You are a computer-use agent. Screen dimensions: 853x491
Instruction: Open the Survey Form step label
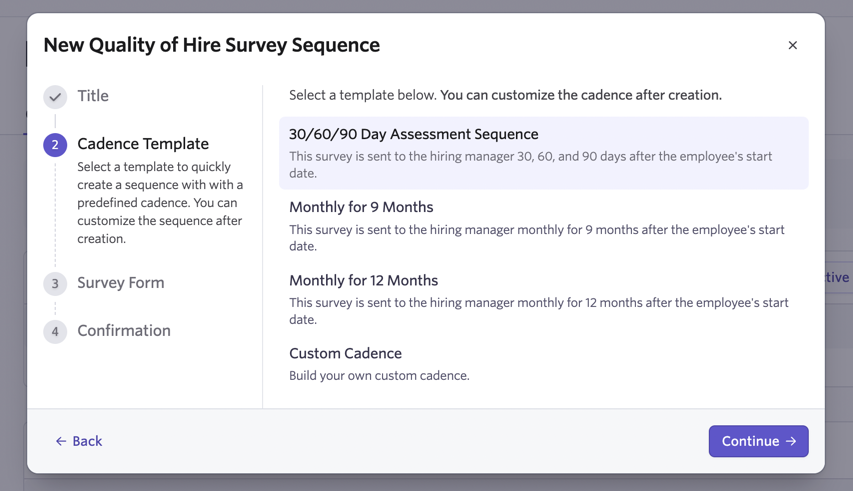point(121,283)
